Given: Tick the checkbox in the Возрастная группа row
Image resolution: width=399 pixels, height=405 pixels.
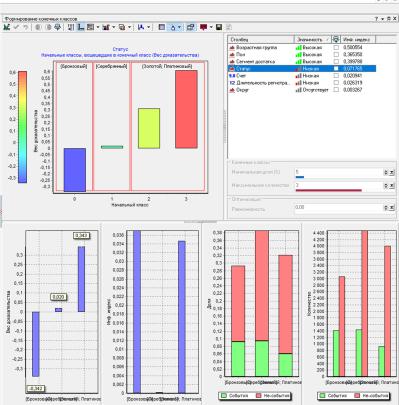Looking at the screenshot, I should [x=336, y=48].
